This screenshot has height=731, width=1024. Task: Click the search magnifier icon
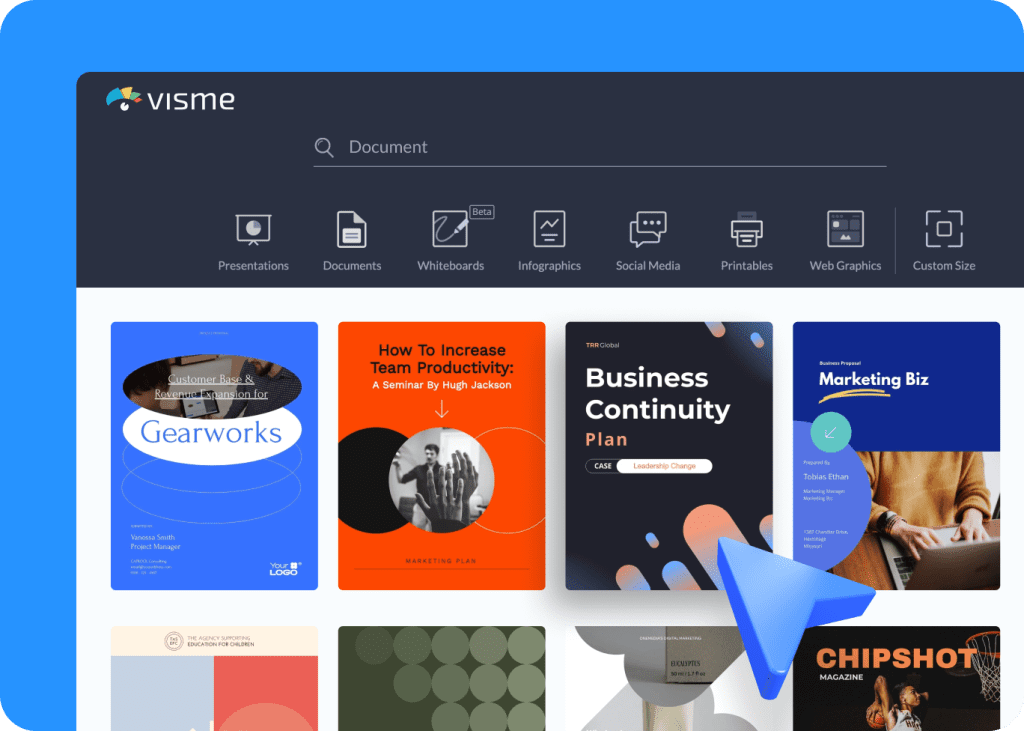(324, 148)
